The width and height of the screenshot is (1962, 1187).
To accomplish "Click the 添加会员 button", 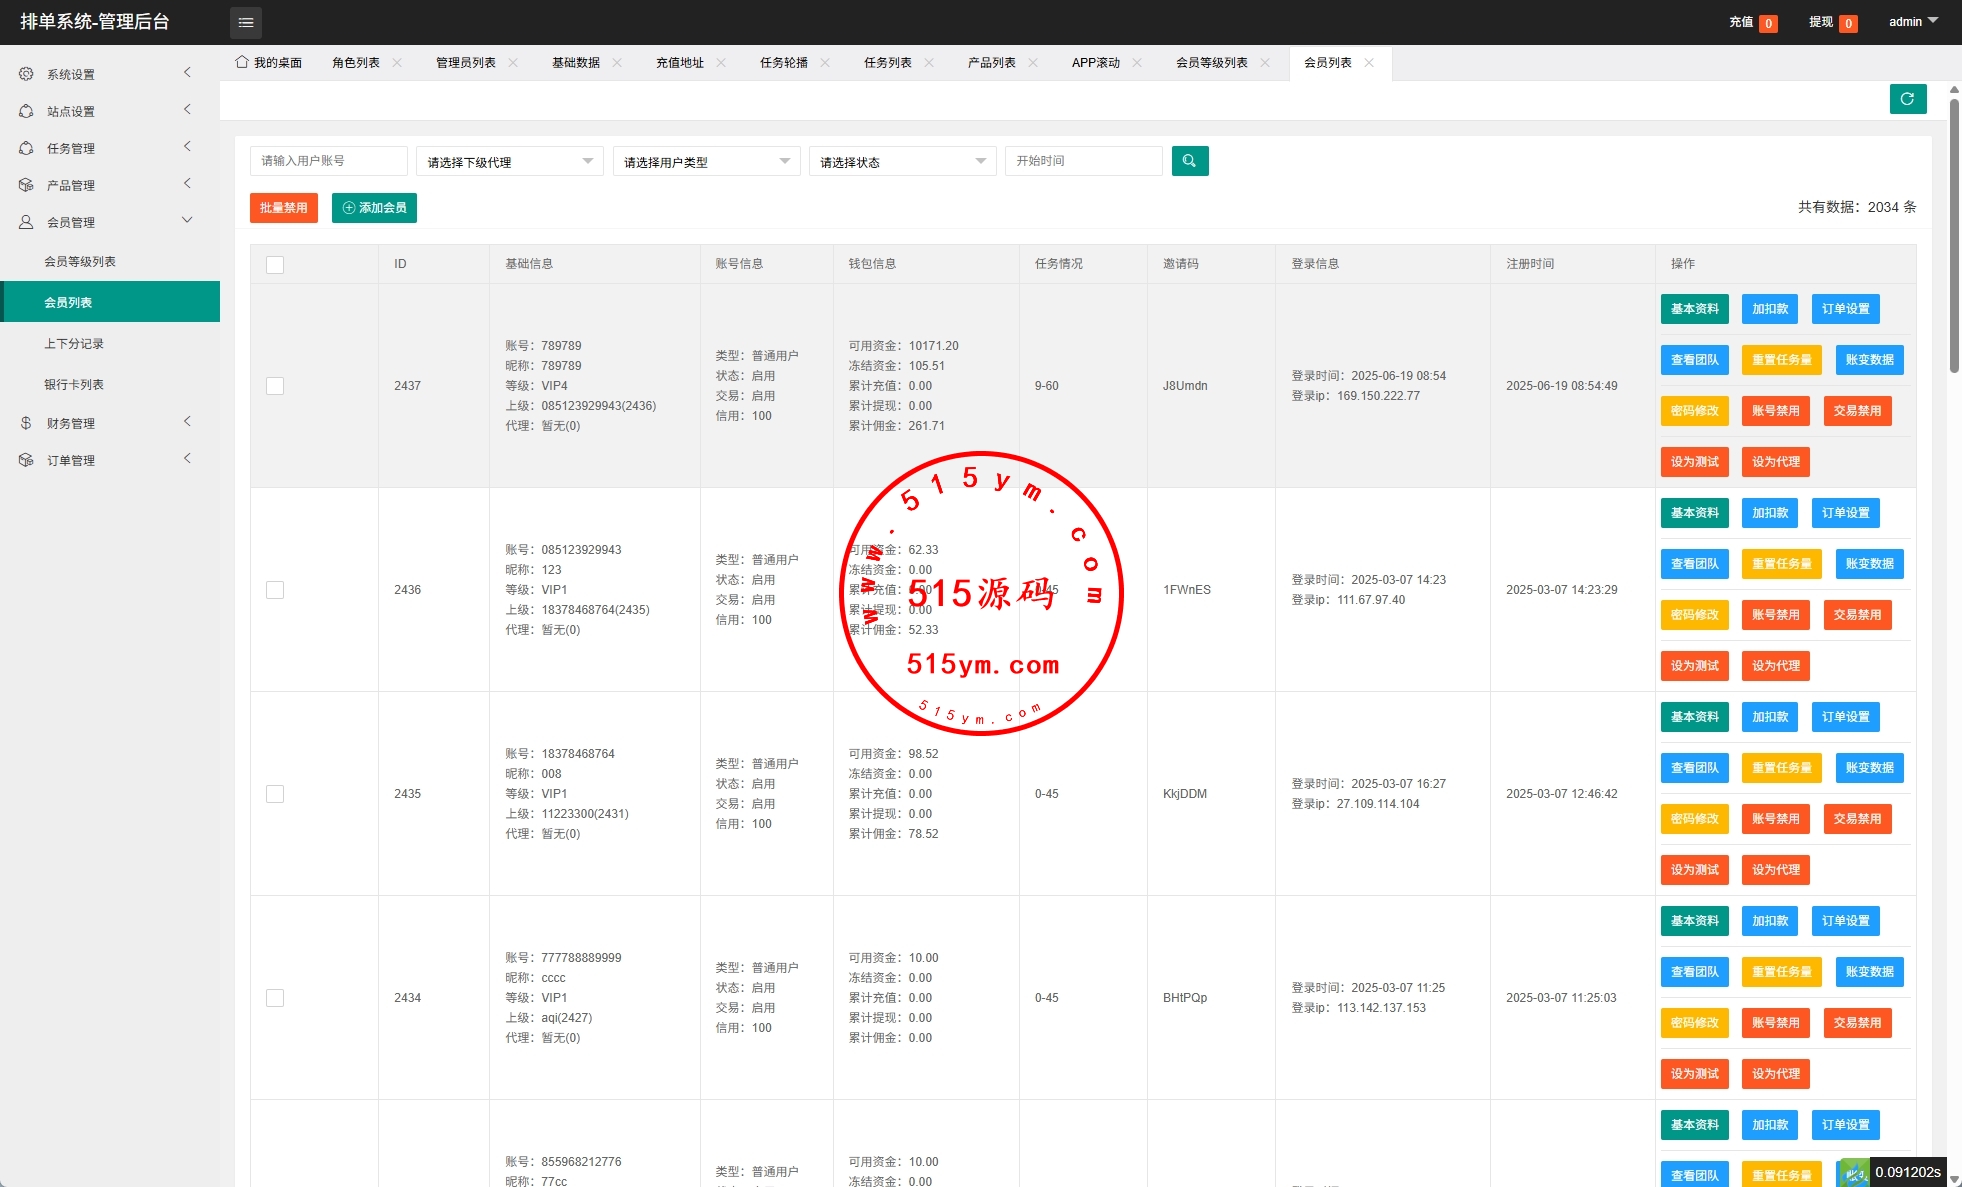I will (x=374, y=208).
